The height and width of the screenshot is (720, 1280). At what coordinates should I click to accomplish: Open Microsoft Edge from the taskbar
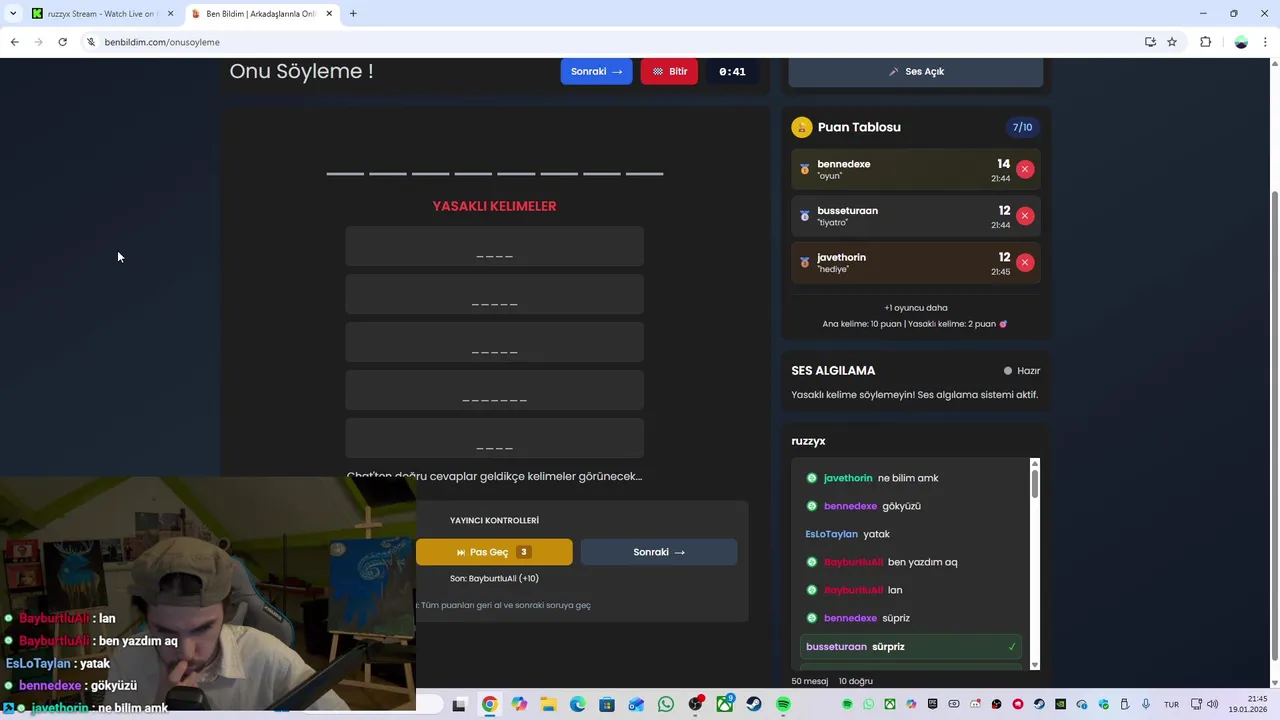pyautogui.click(x=578, y=705)
